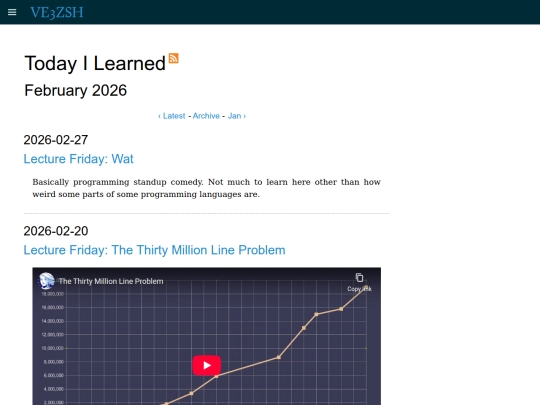Subscribe via the orange RSS feed icon
Image resolution: width=540 pixels, height=405 pixels.
coord(174,58)
